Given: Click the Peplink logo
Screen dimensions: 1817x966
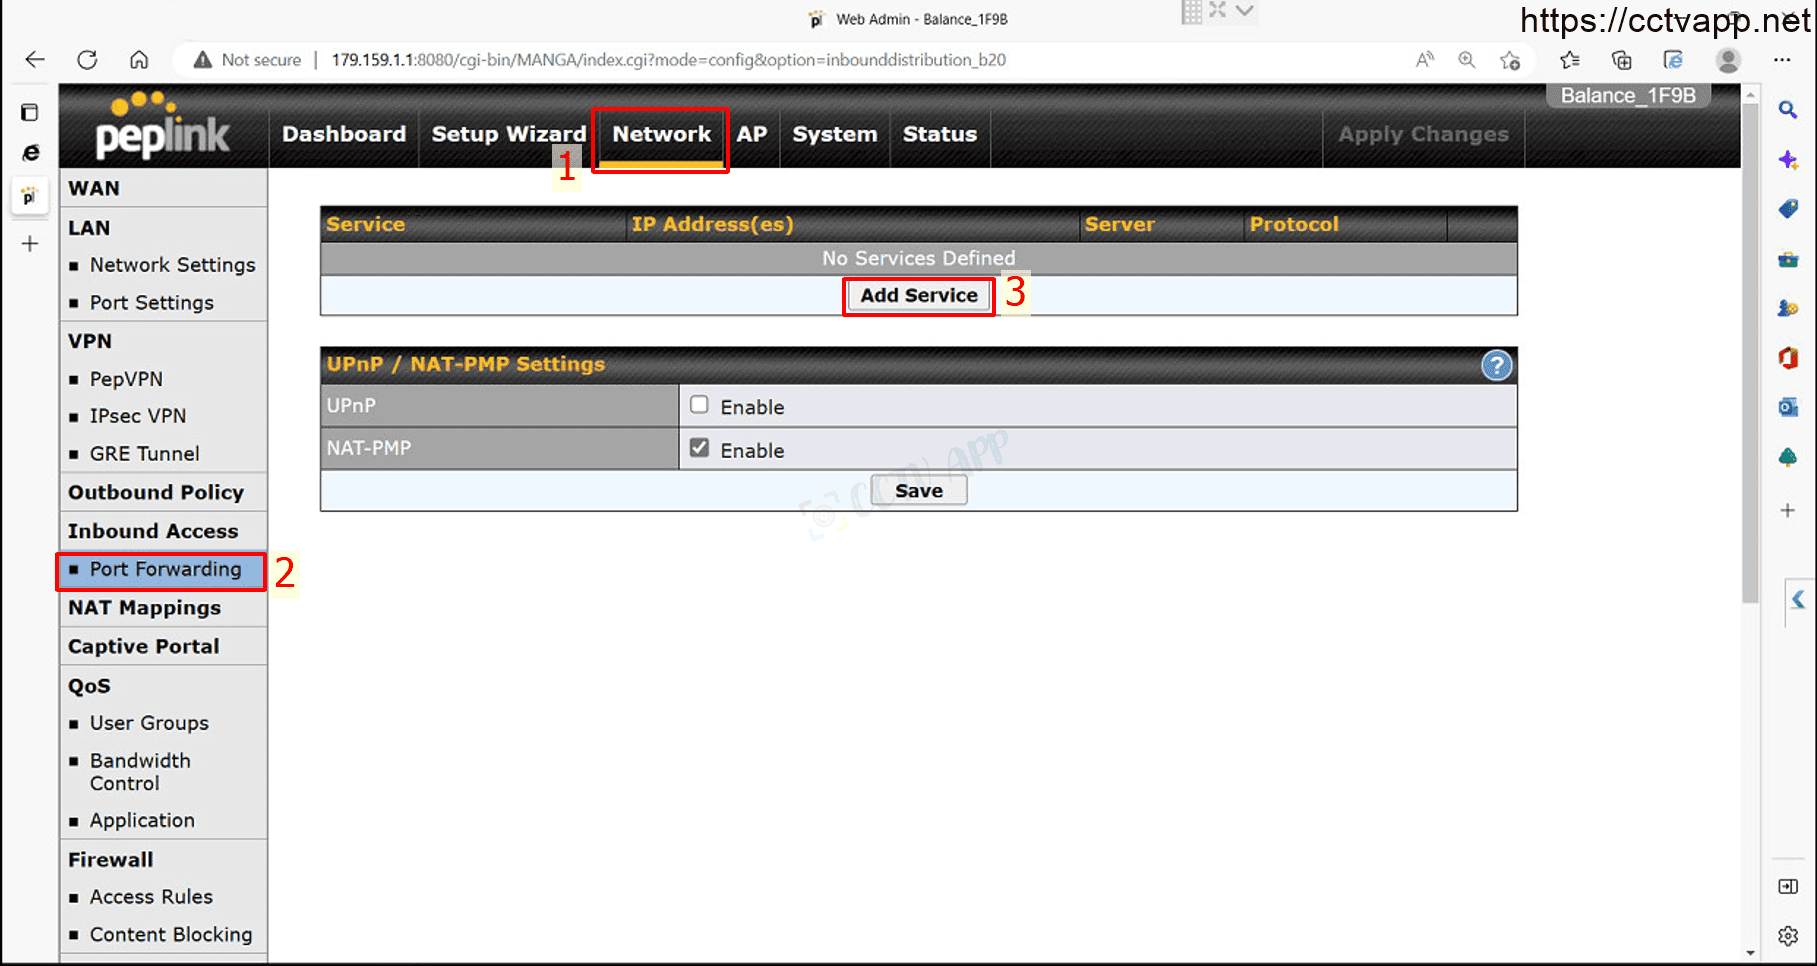Looking at the screenshot, I should click(x=162, y=128).
